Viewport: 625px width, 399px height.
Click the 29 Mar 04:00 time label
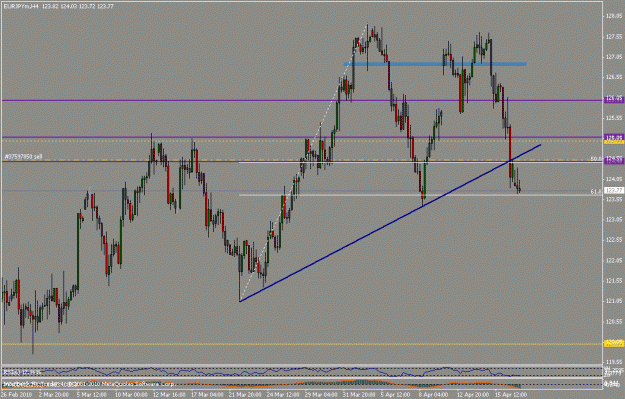[x=322, y=395]
